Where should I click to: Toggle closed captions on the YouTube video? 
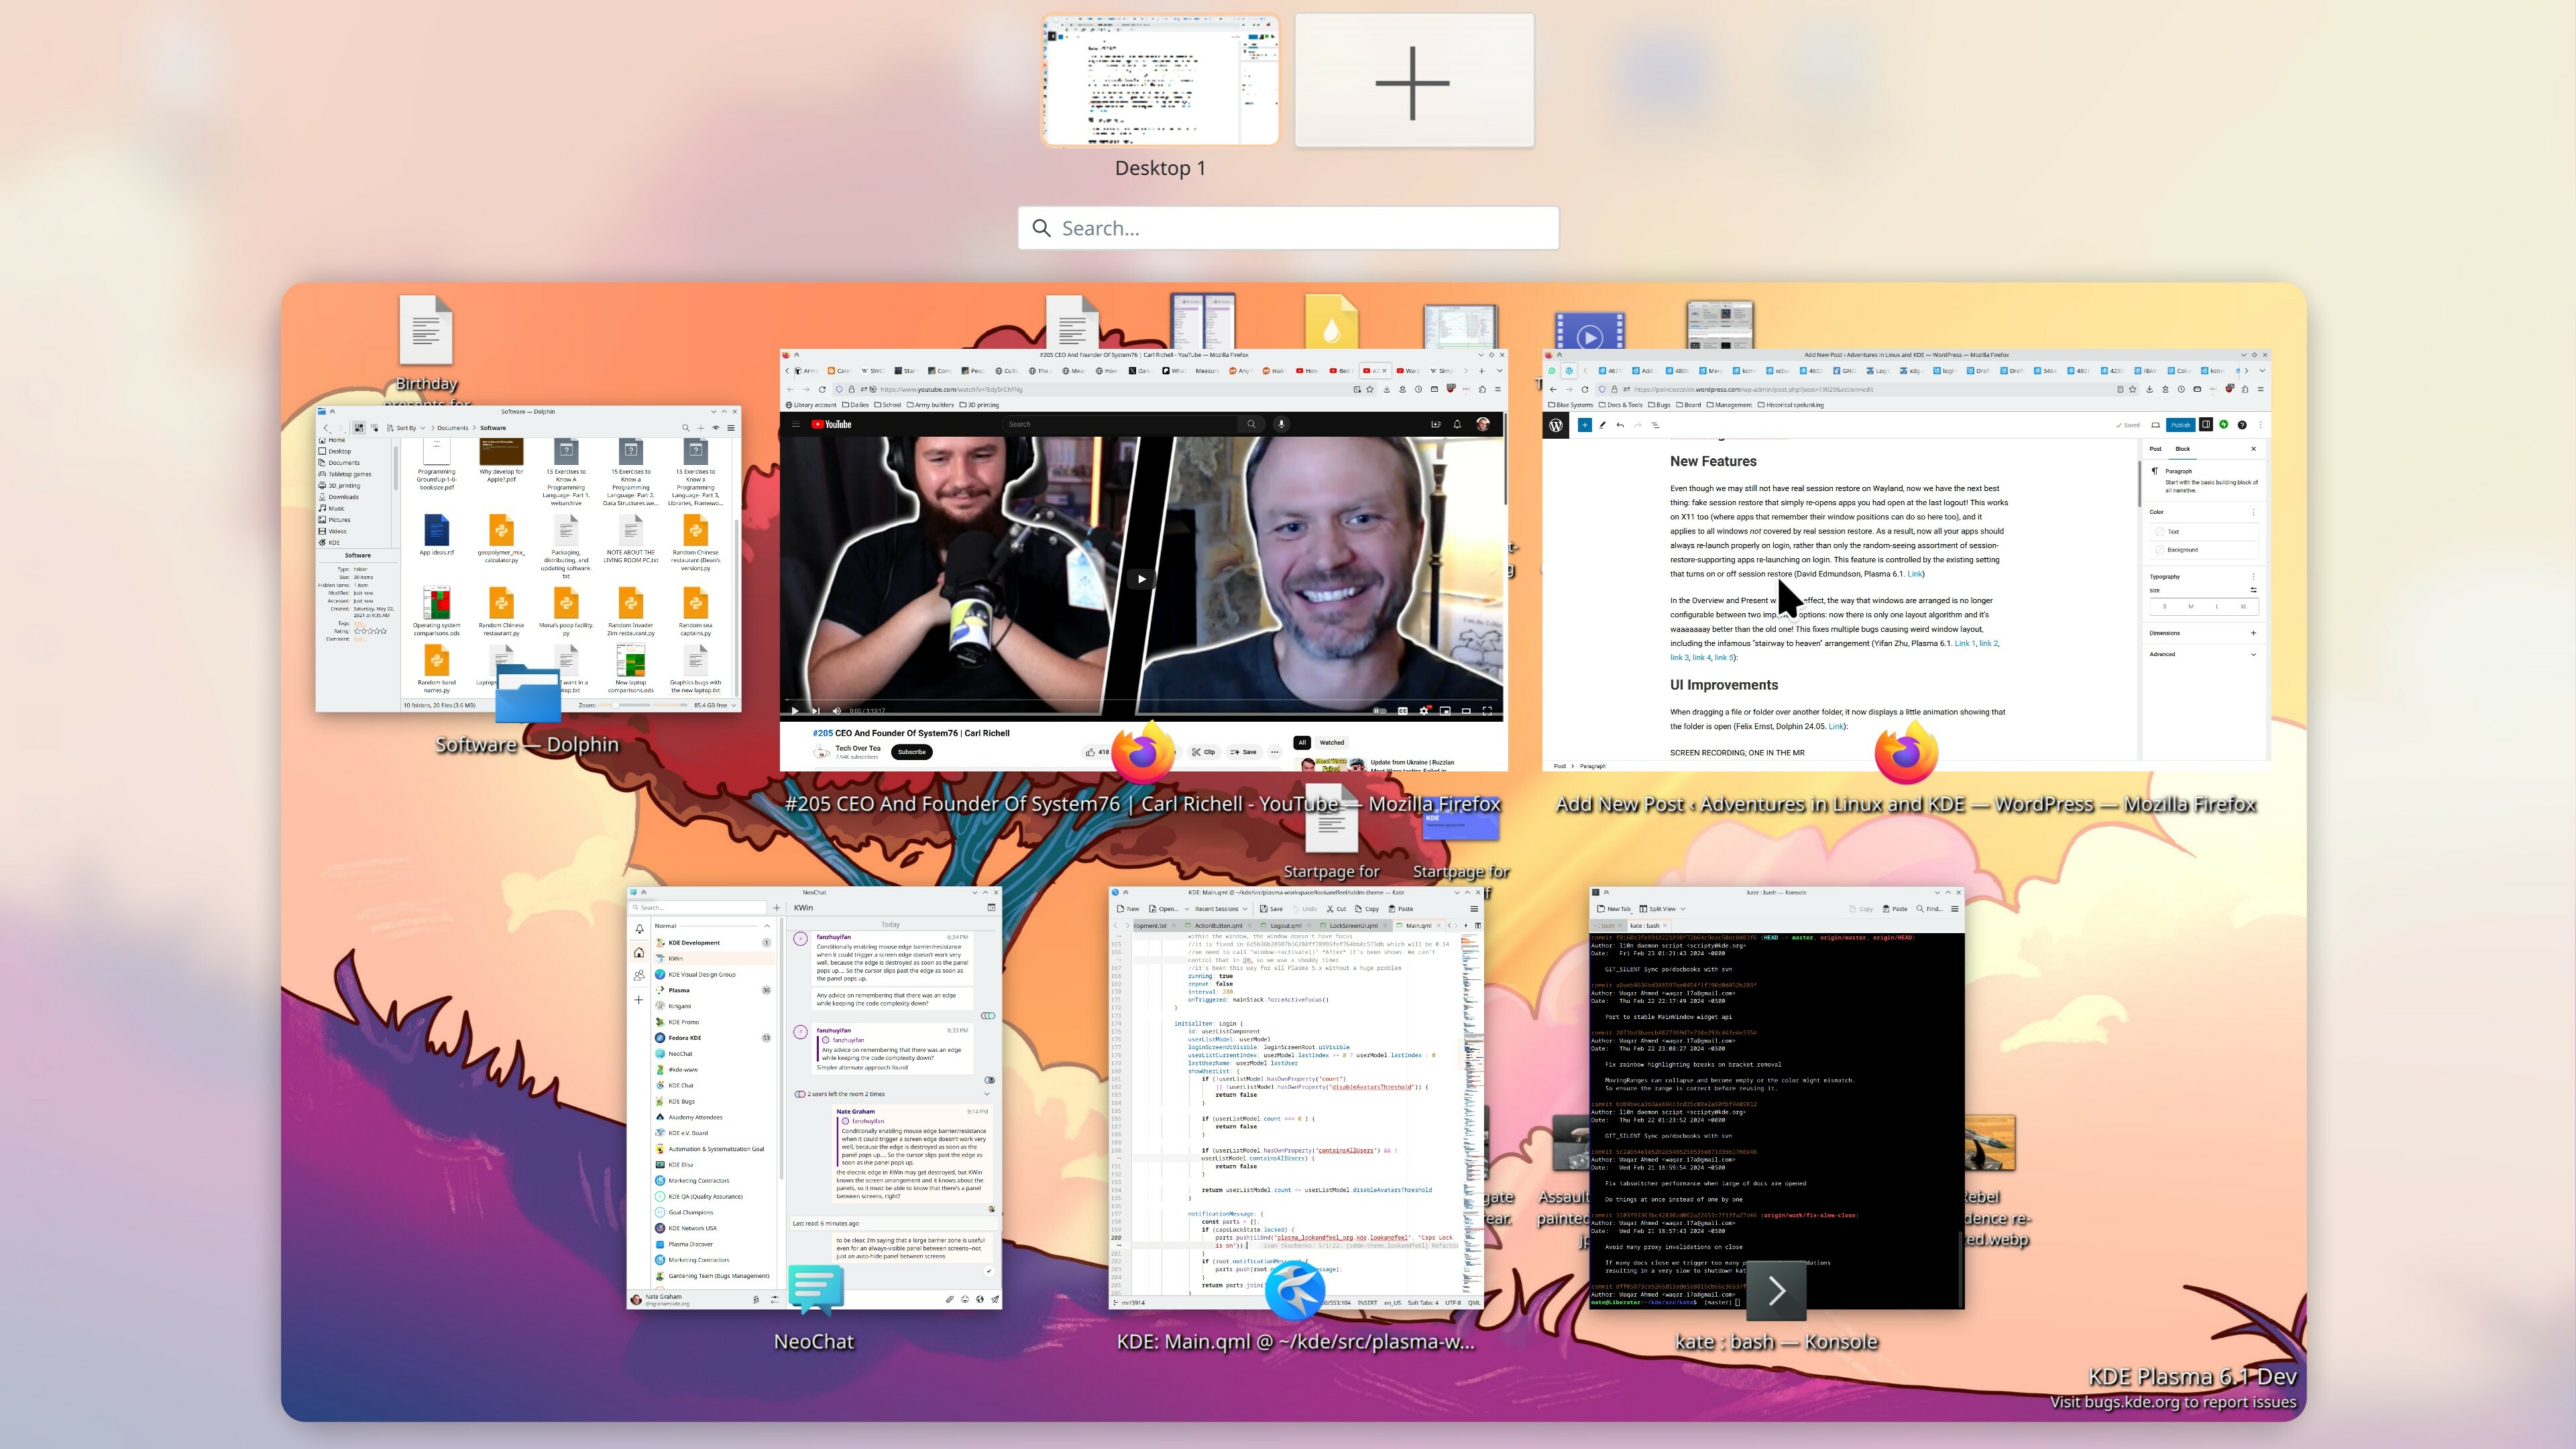click(x=1403, y=712)
